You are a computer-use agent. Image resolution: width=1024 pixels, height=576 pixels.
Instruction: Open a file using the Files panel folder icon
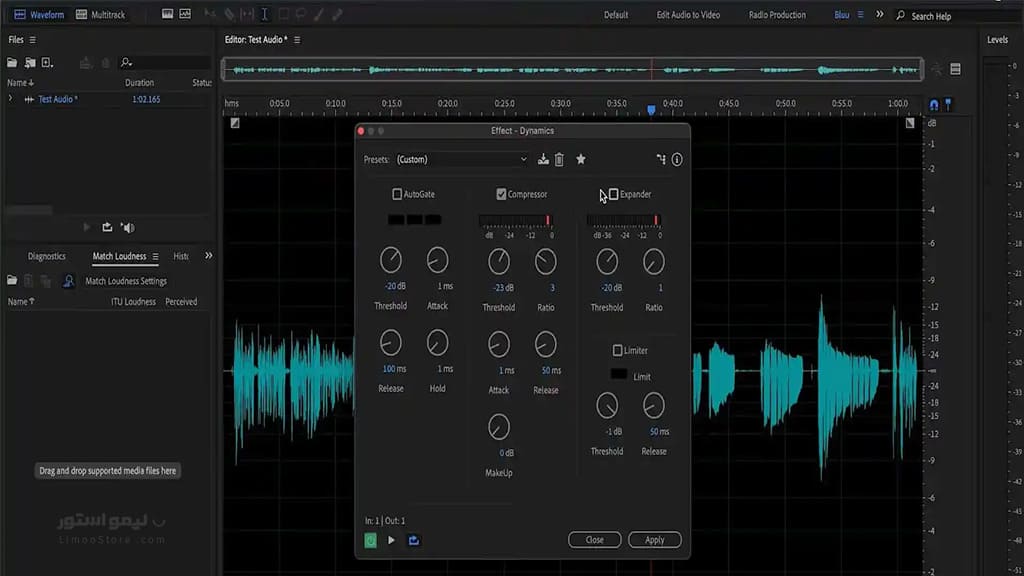click(12, 63)
